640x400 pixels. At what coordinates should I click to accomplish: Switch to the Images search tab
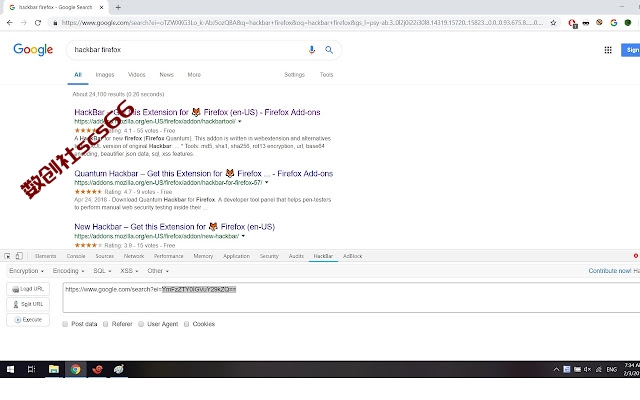(105, 75)
